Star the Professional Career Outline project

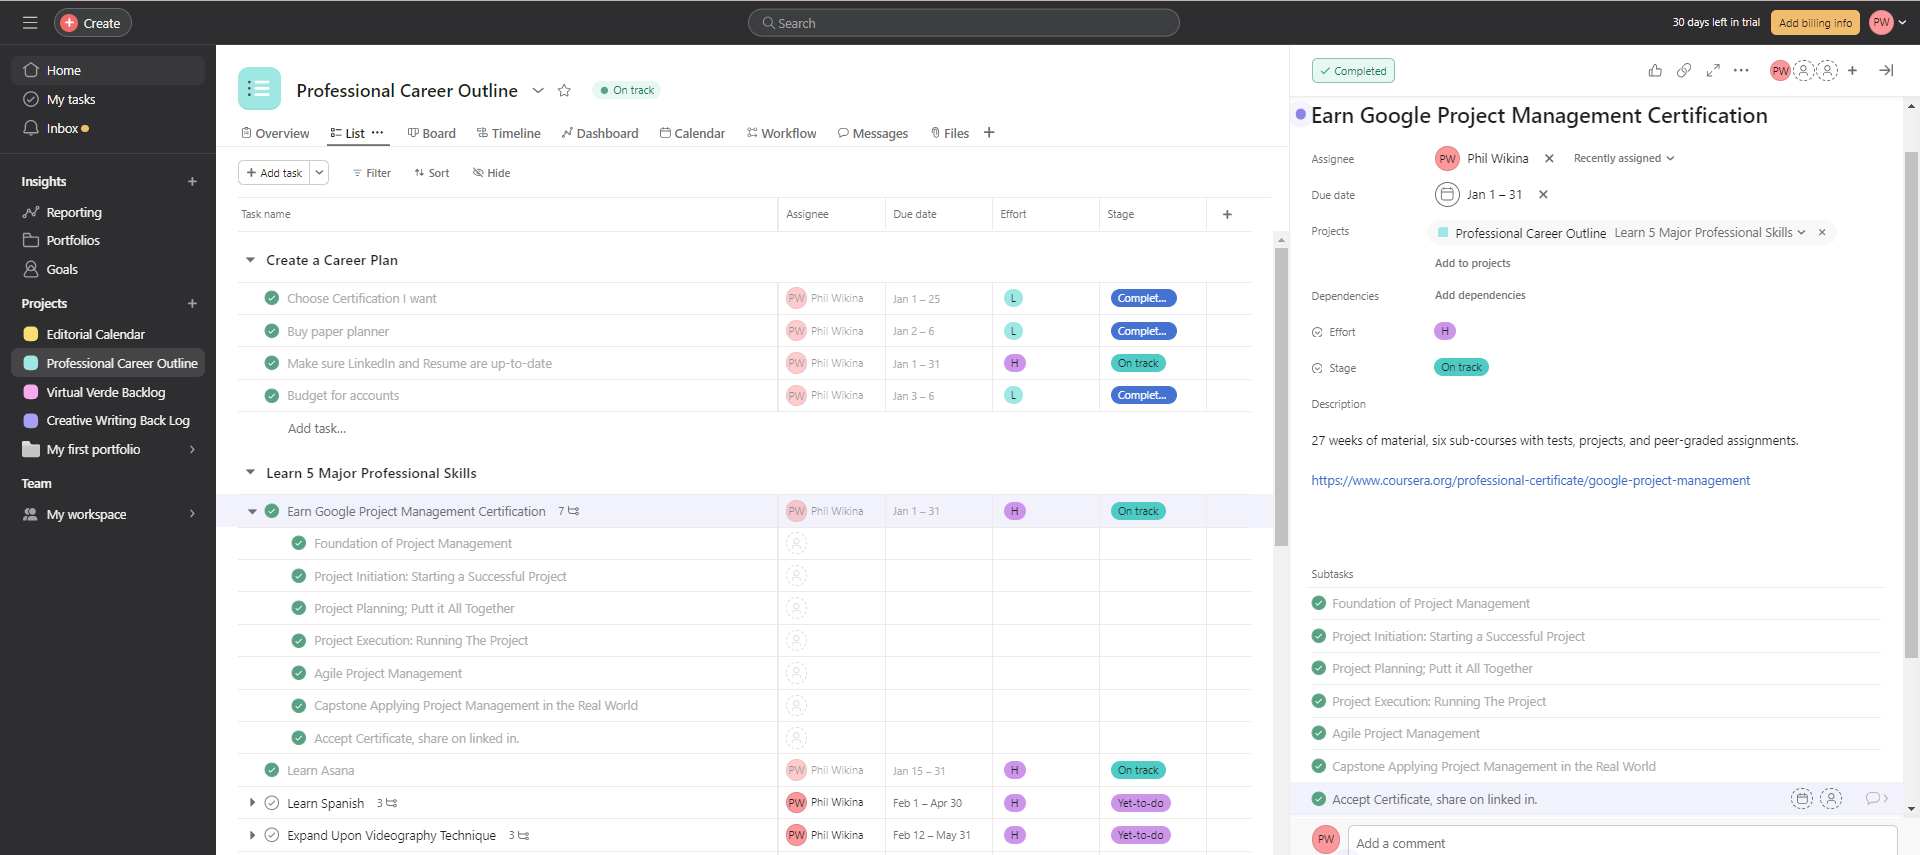click(564, 90)
